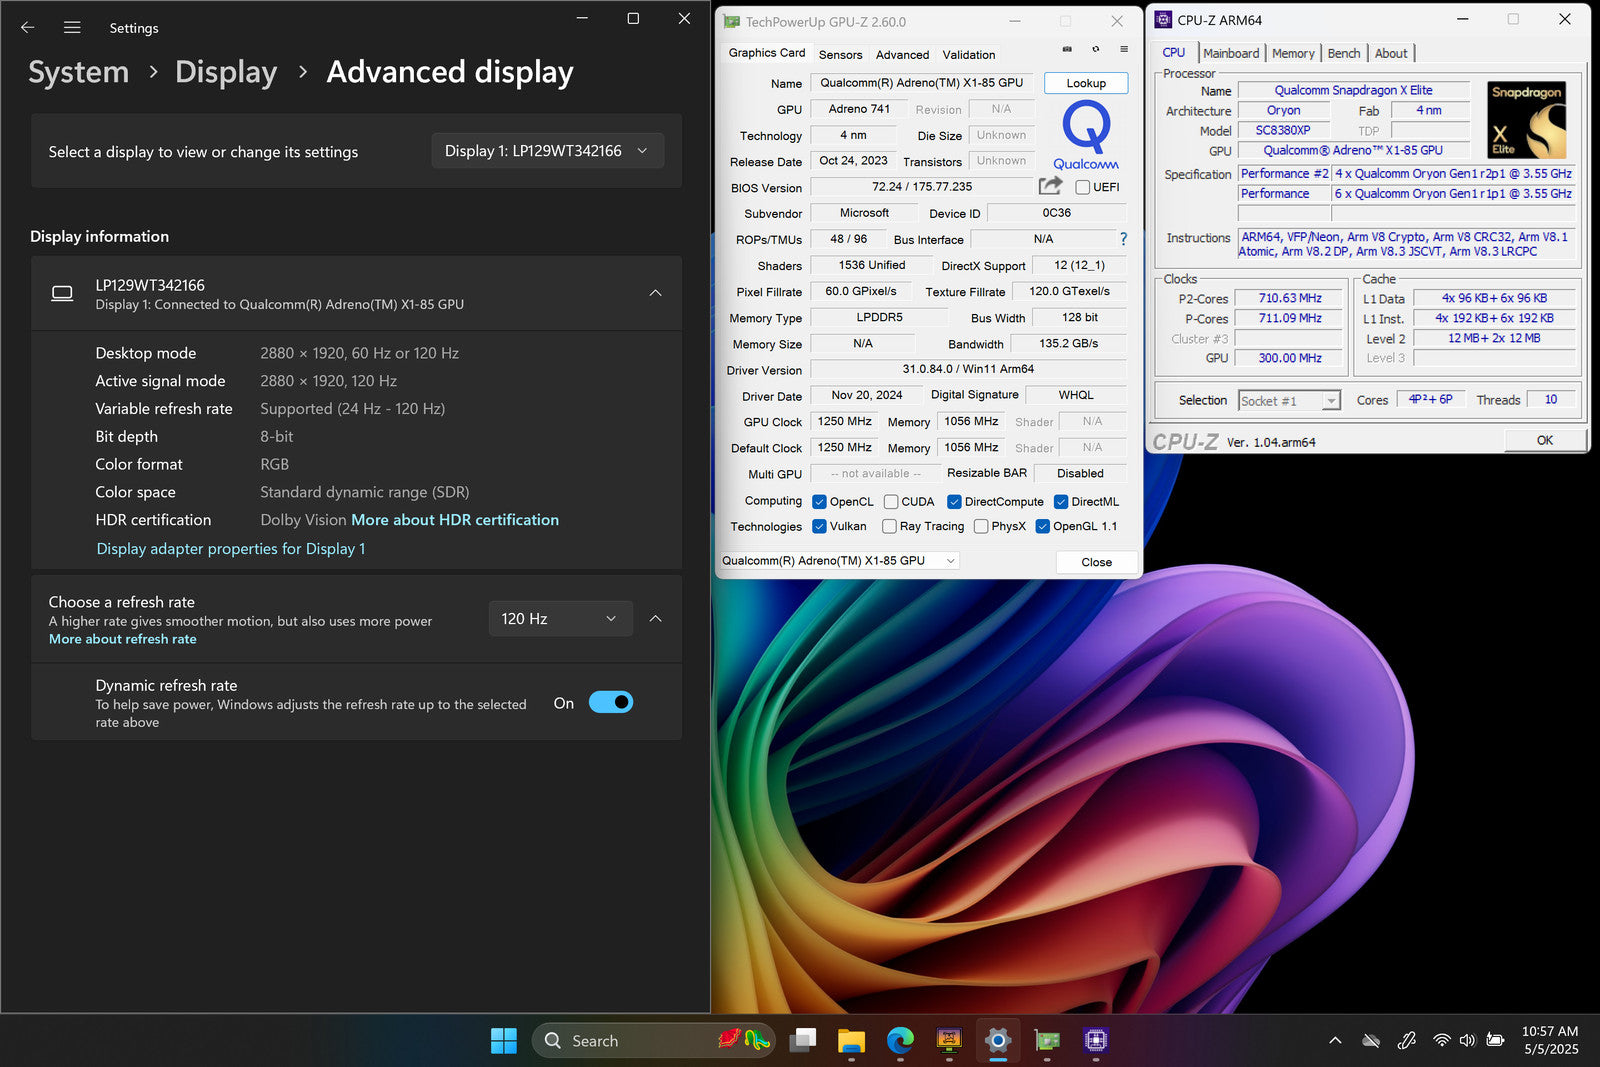
Task: Click Bus Interface question mark help
Action: 1123,239
